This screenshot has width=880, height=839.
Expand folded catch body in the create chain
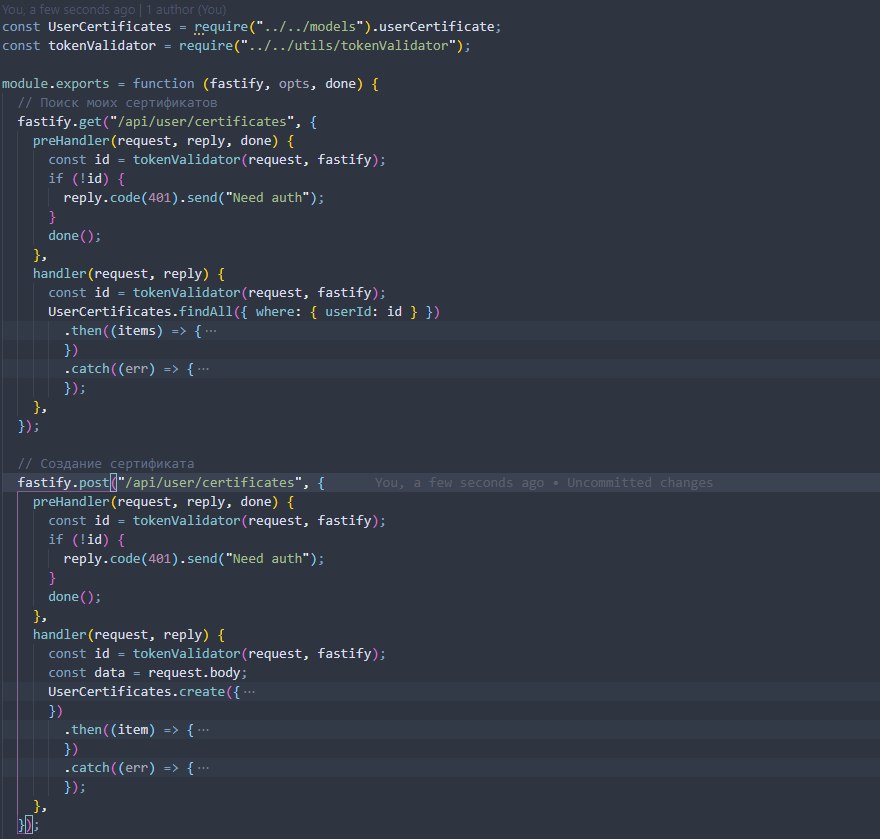[203, 768]
